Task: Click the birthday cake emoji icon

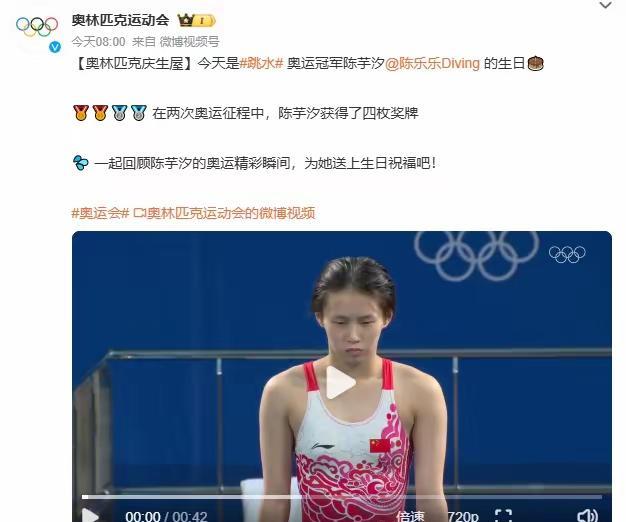Action: (536, 63)
